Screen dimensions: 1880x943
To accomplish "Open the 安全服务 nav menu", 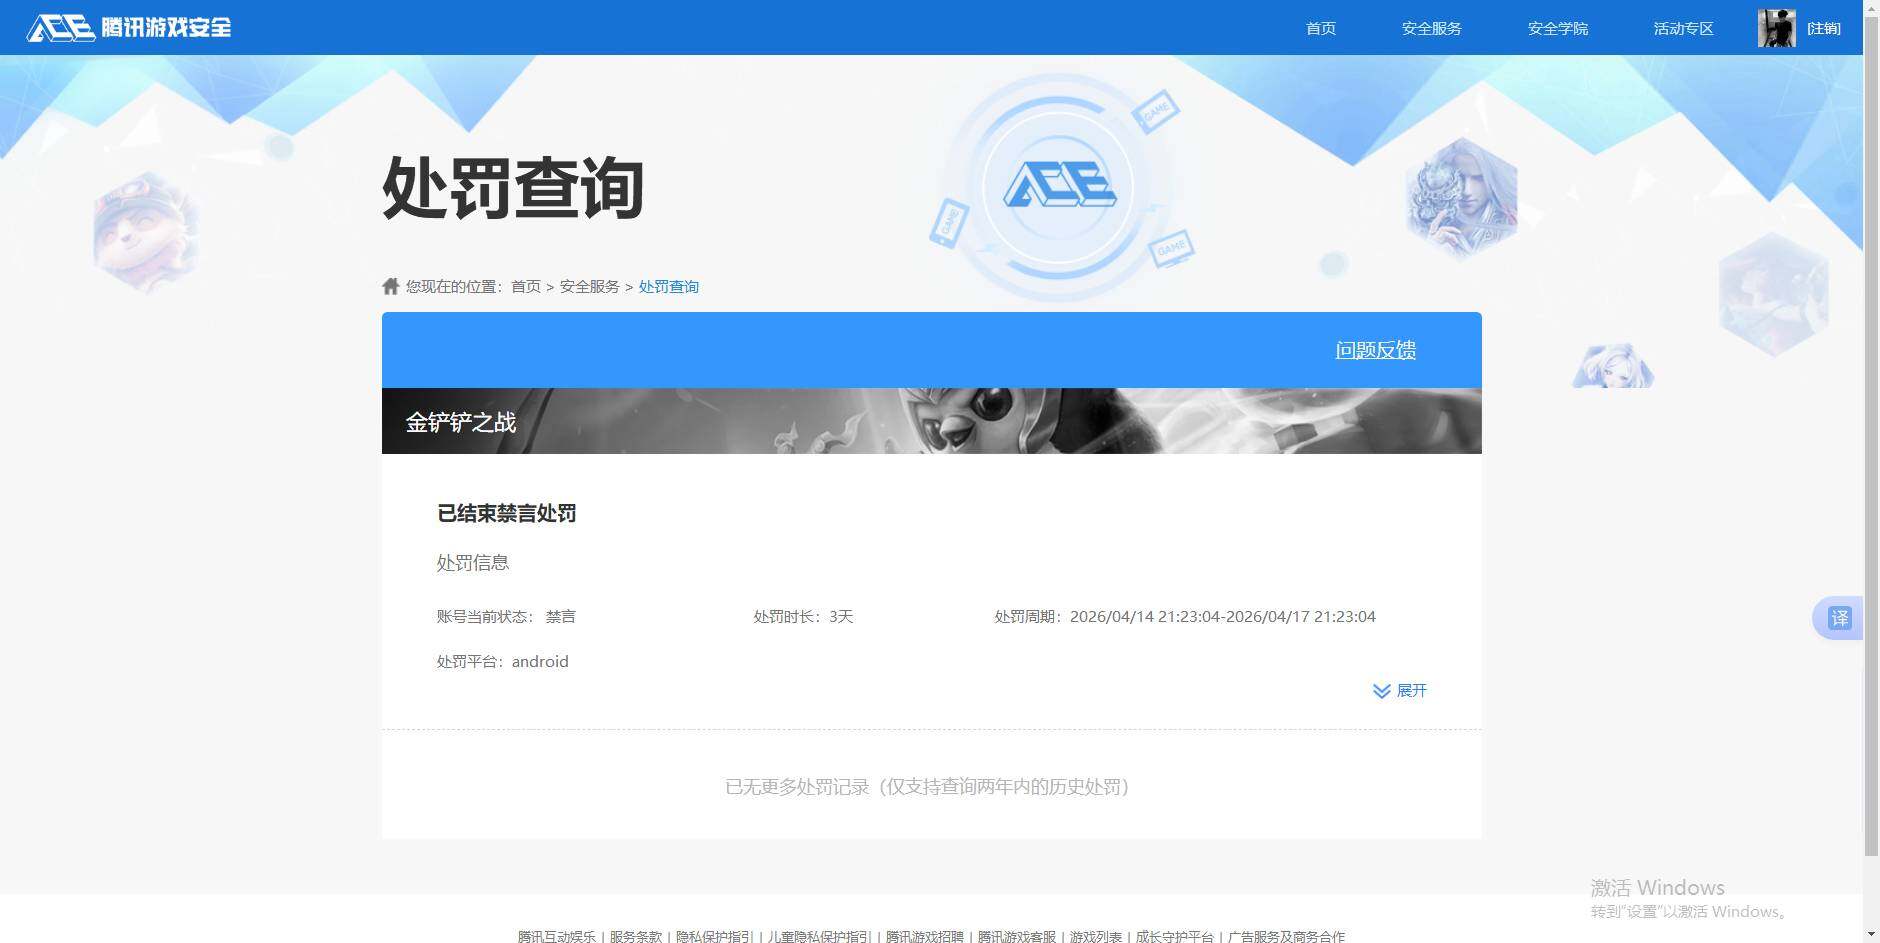I will coord(1432,28).
